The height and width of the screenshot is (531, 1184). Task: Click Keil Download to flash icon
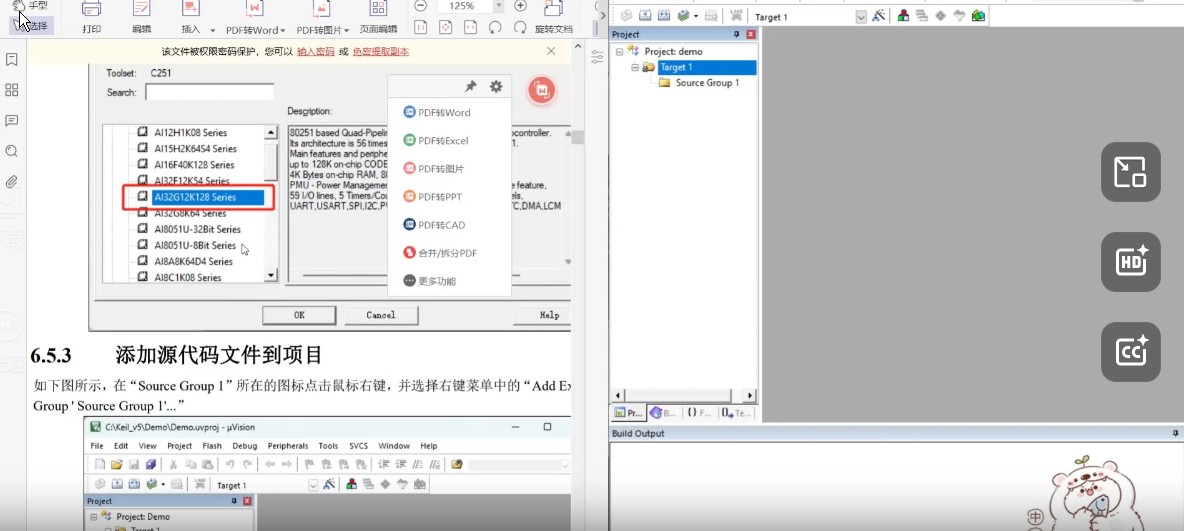736,16
